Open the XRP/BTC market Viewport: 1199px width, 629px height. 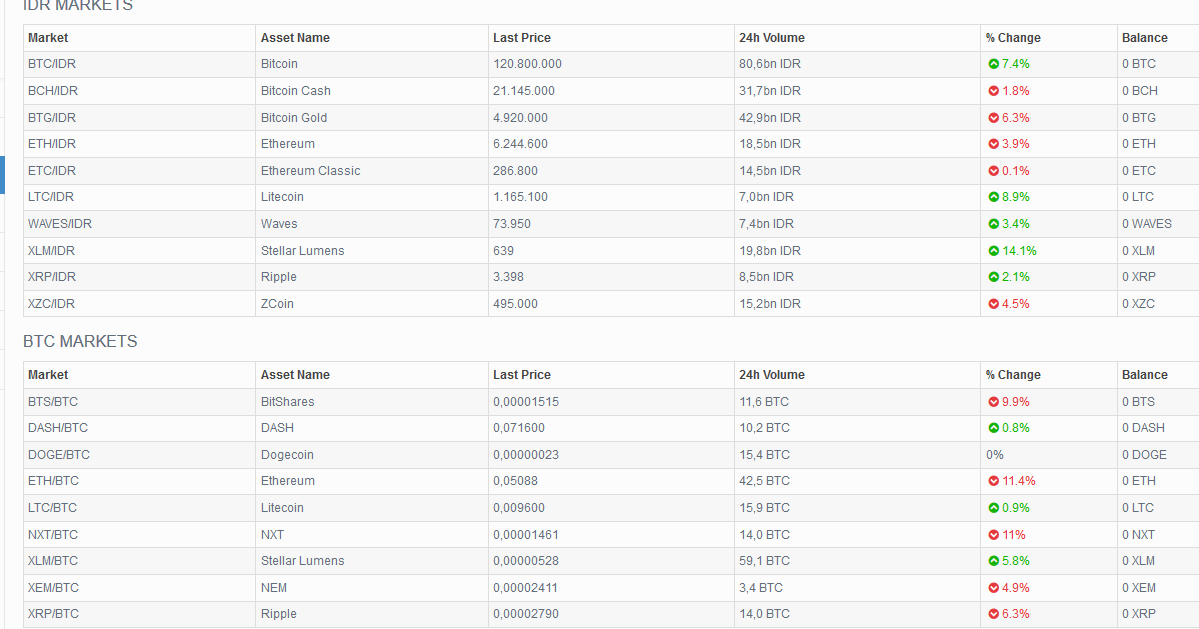click(x=54, y=614)
